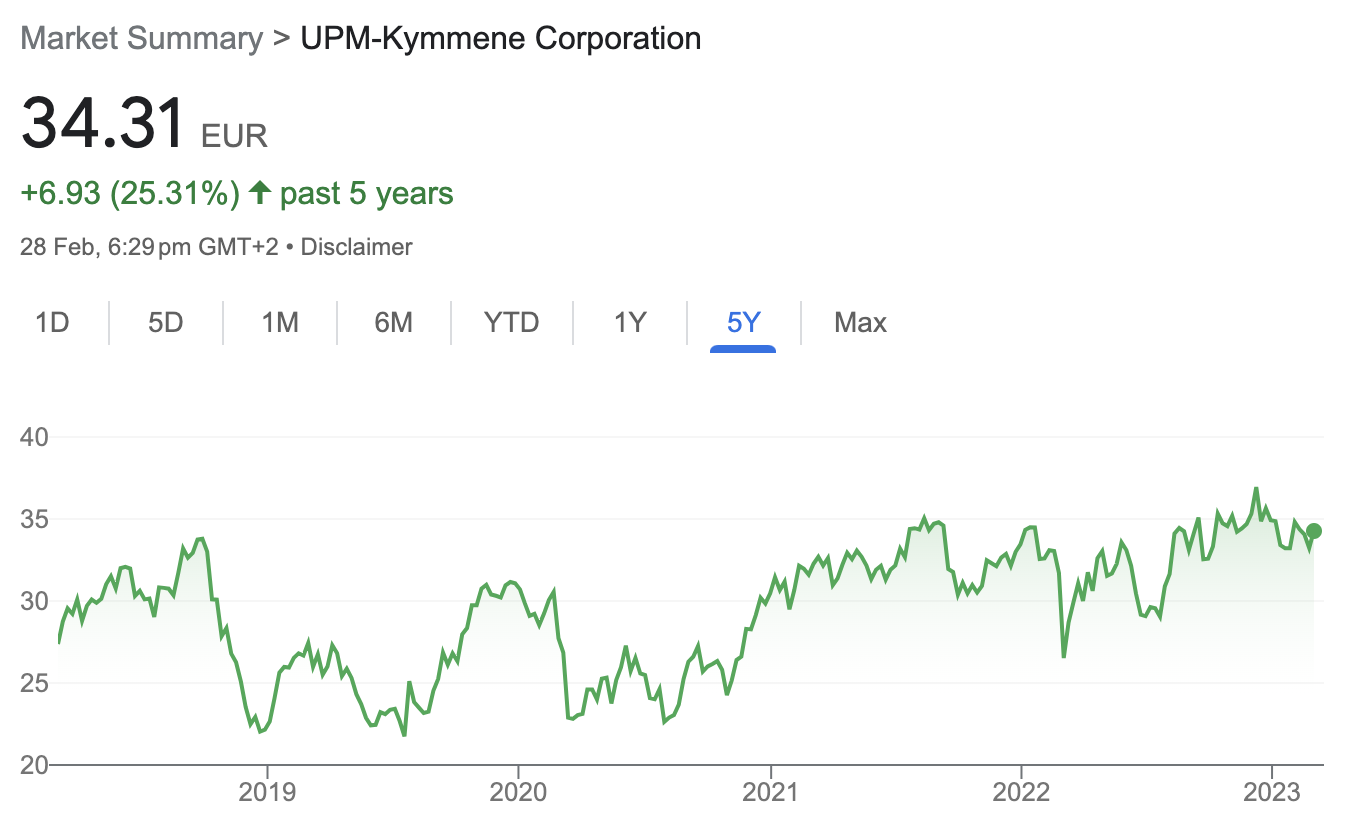This screenshot has width=1372, height=830.
Task: Click the active 5Y tab
Action: 744,323
